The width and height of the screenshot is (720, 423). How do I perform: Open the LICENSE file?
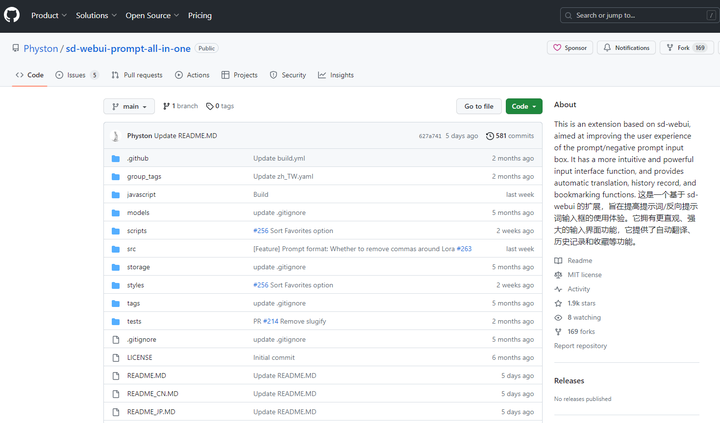pyautogui.click(x=140, y=357)
